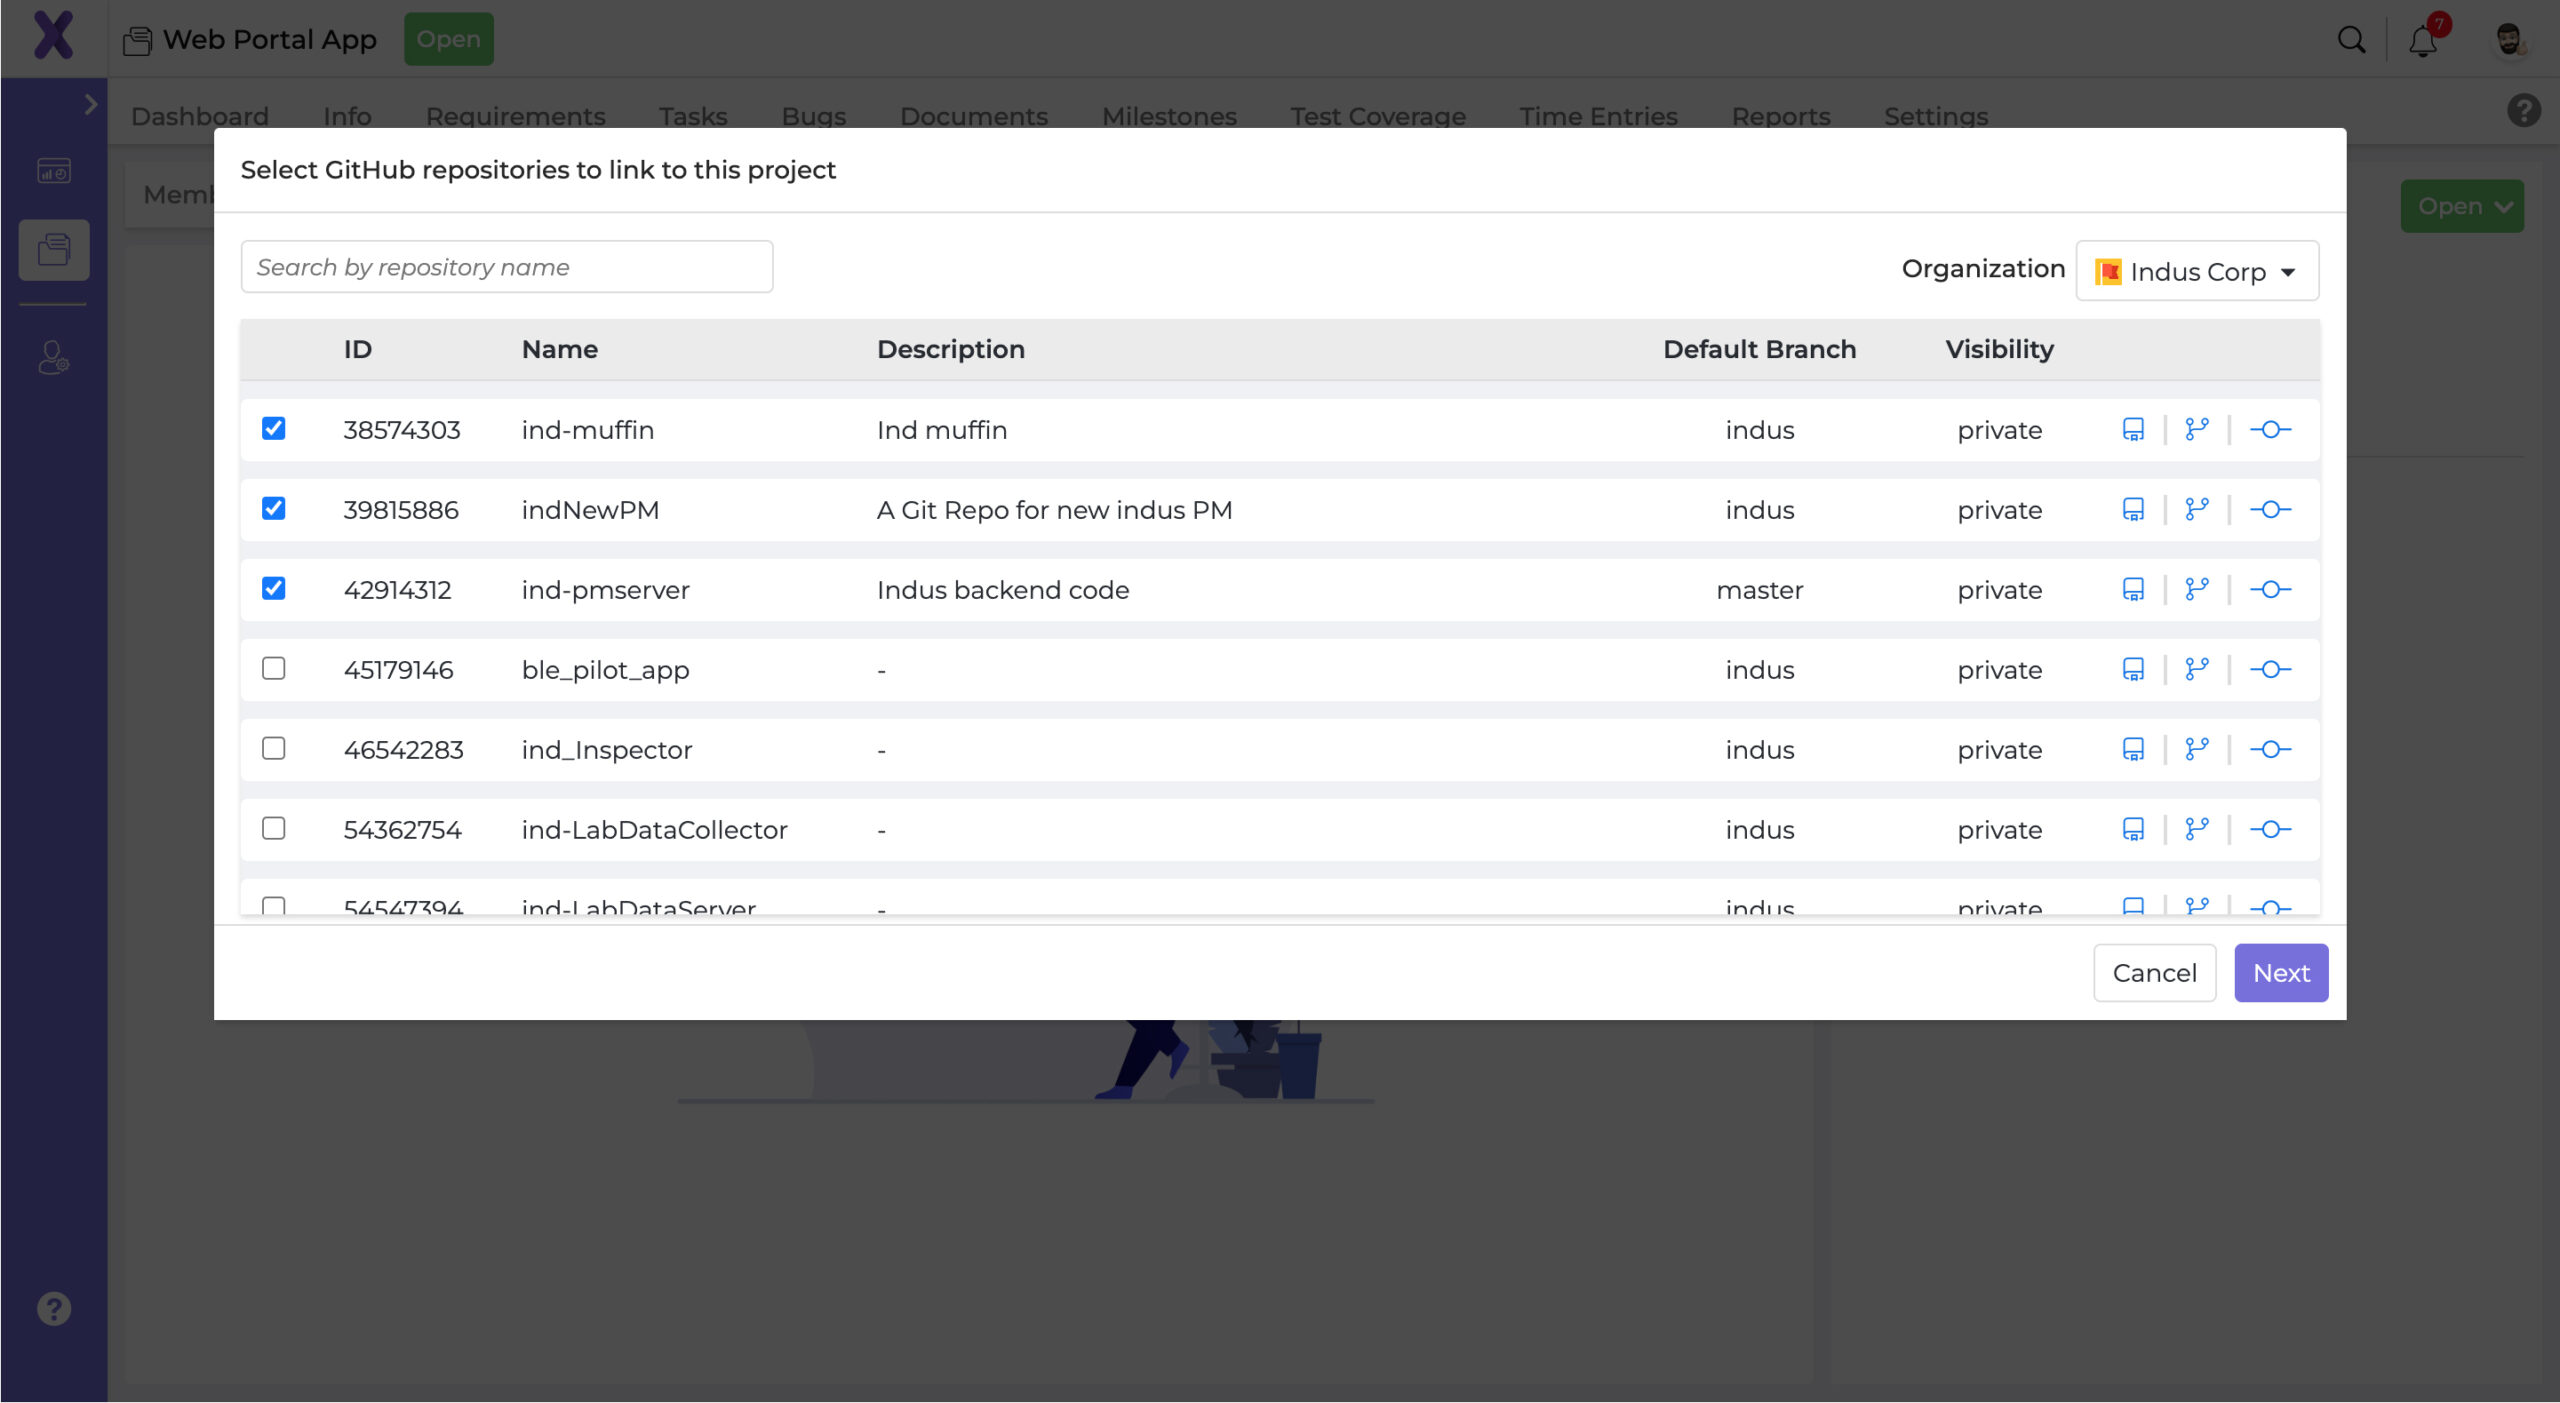The width and height of the screenshot is (2560, 1403).
Task: Open repository icon for ind_Inspector row
Action: 2132,749
